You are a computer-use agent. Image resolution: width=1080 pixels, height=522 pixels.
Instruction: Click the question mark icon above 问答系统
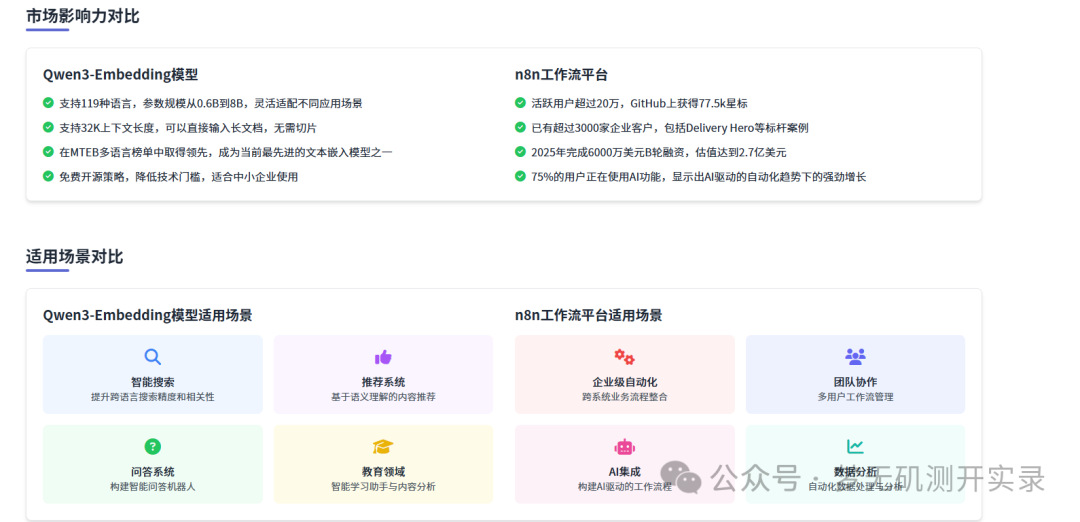pyautogui.click(x=152, y=446)
